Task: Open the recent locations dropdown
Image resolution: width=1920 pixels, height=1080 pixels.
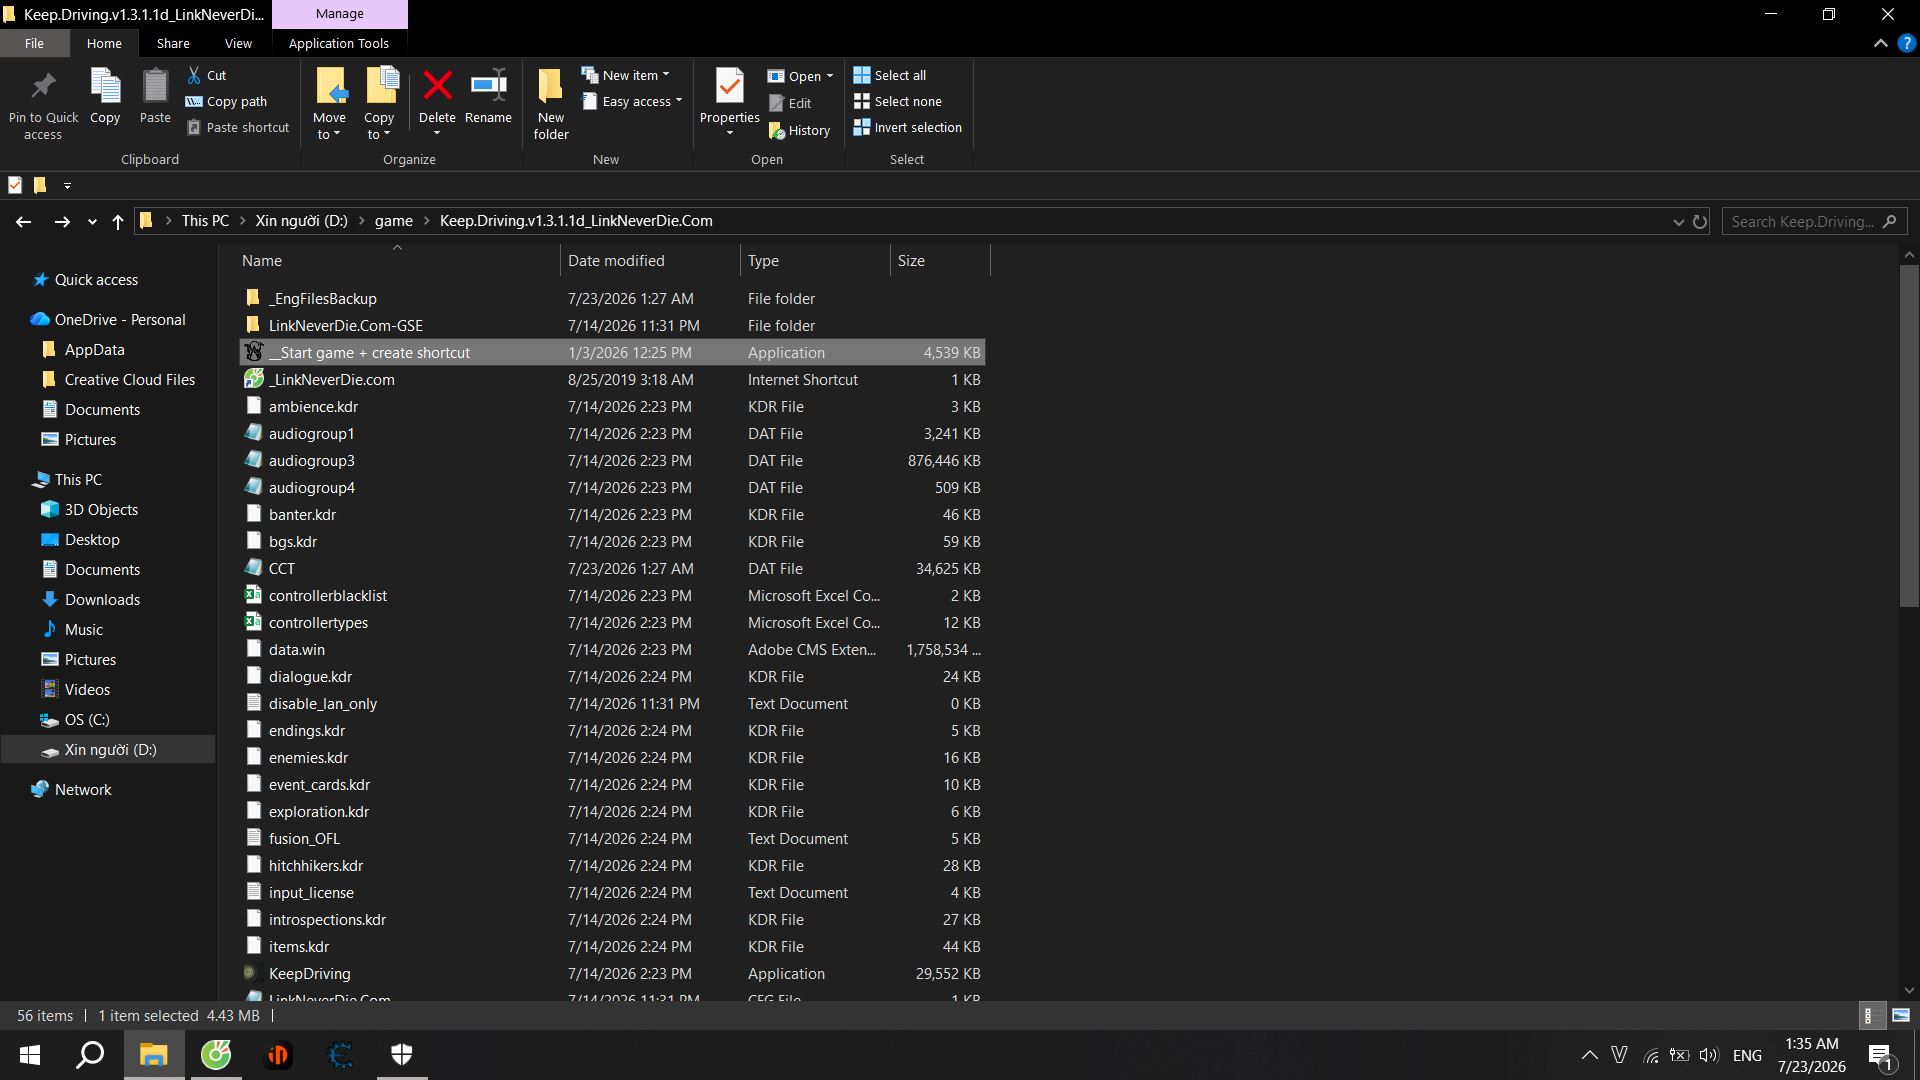Action: pos(92,222)
